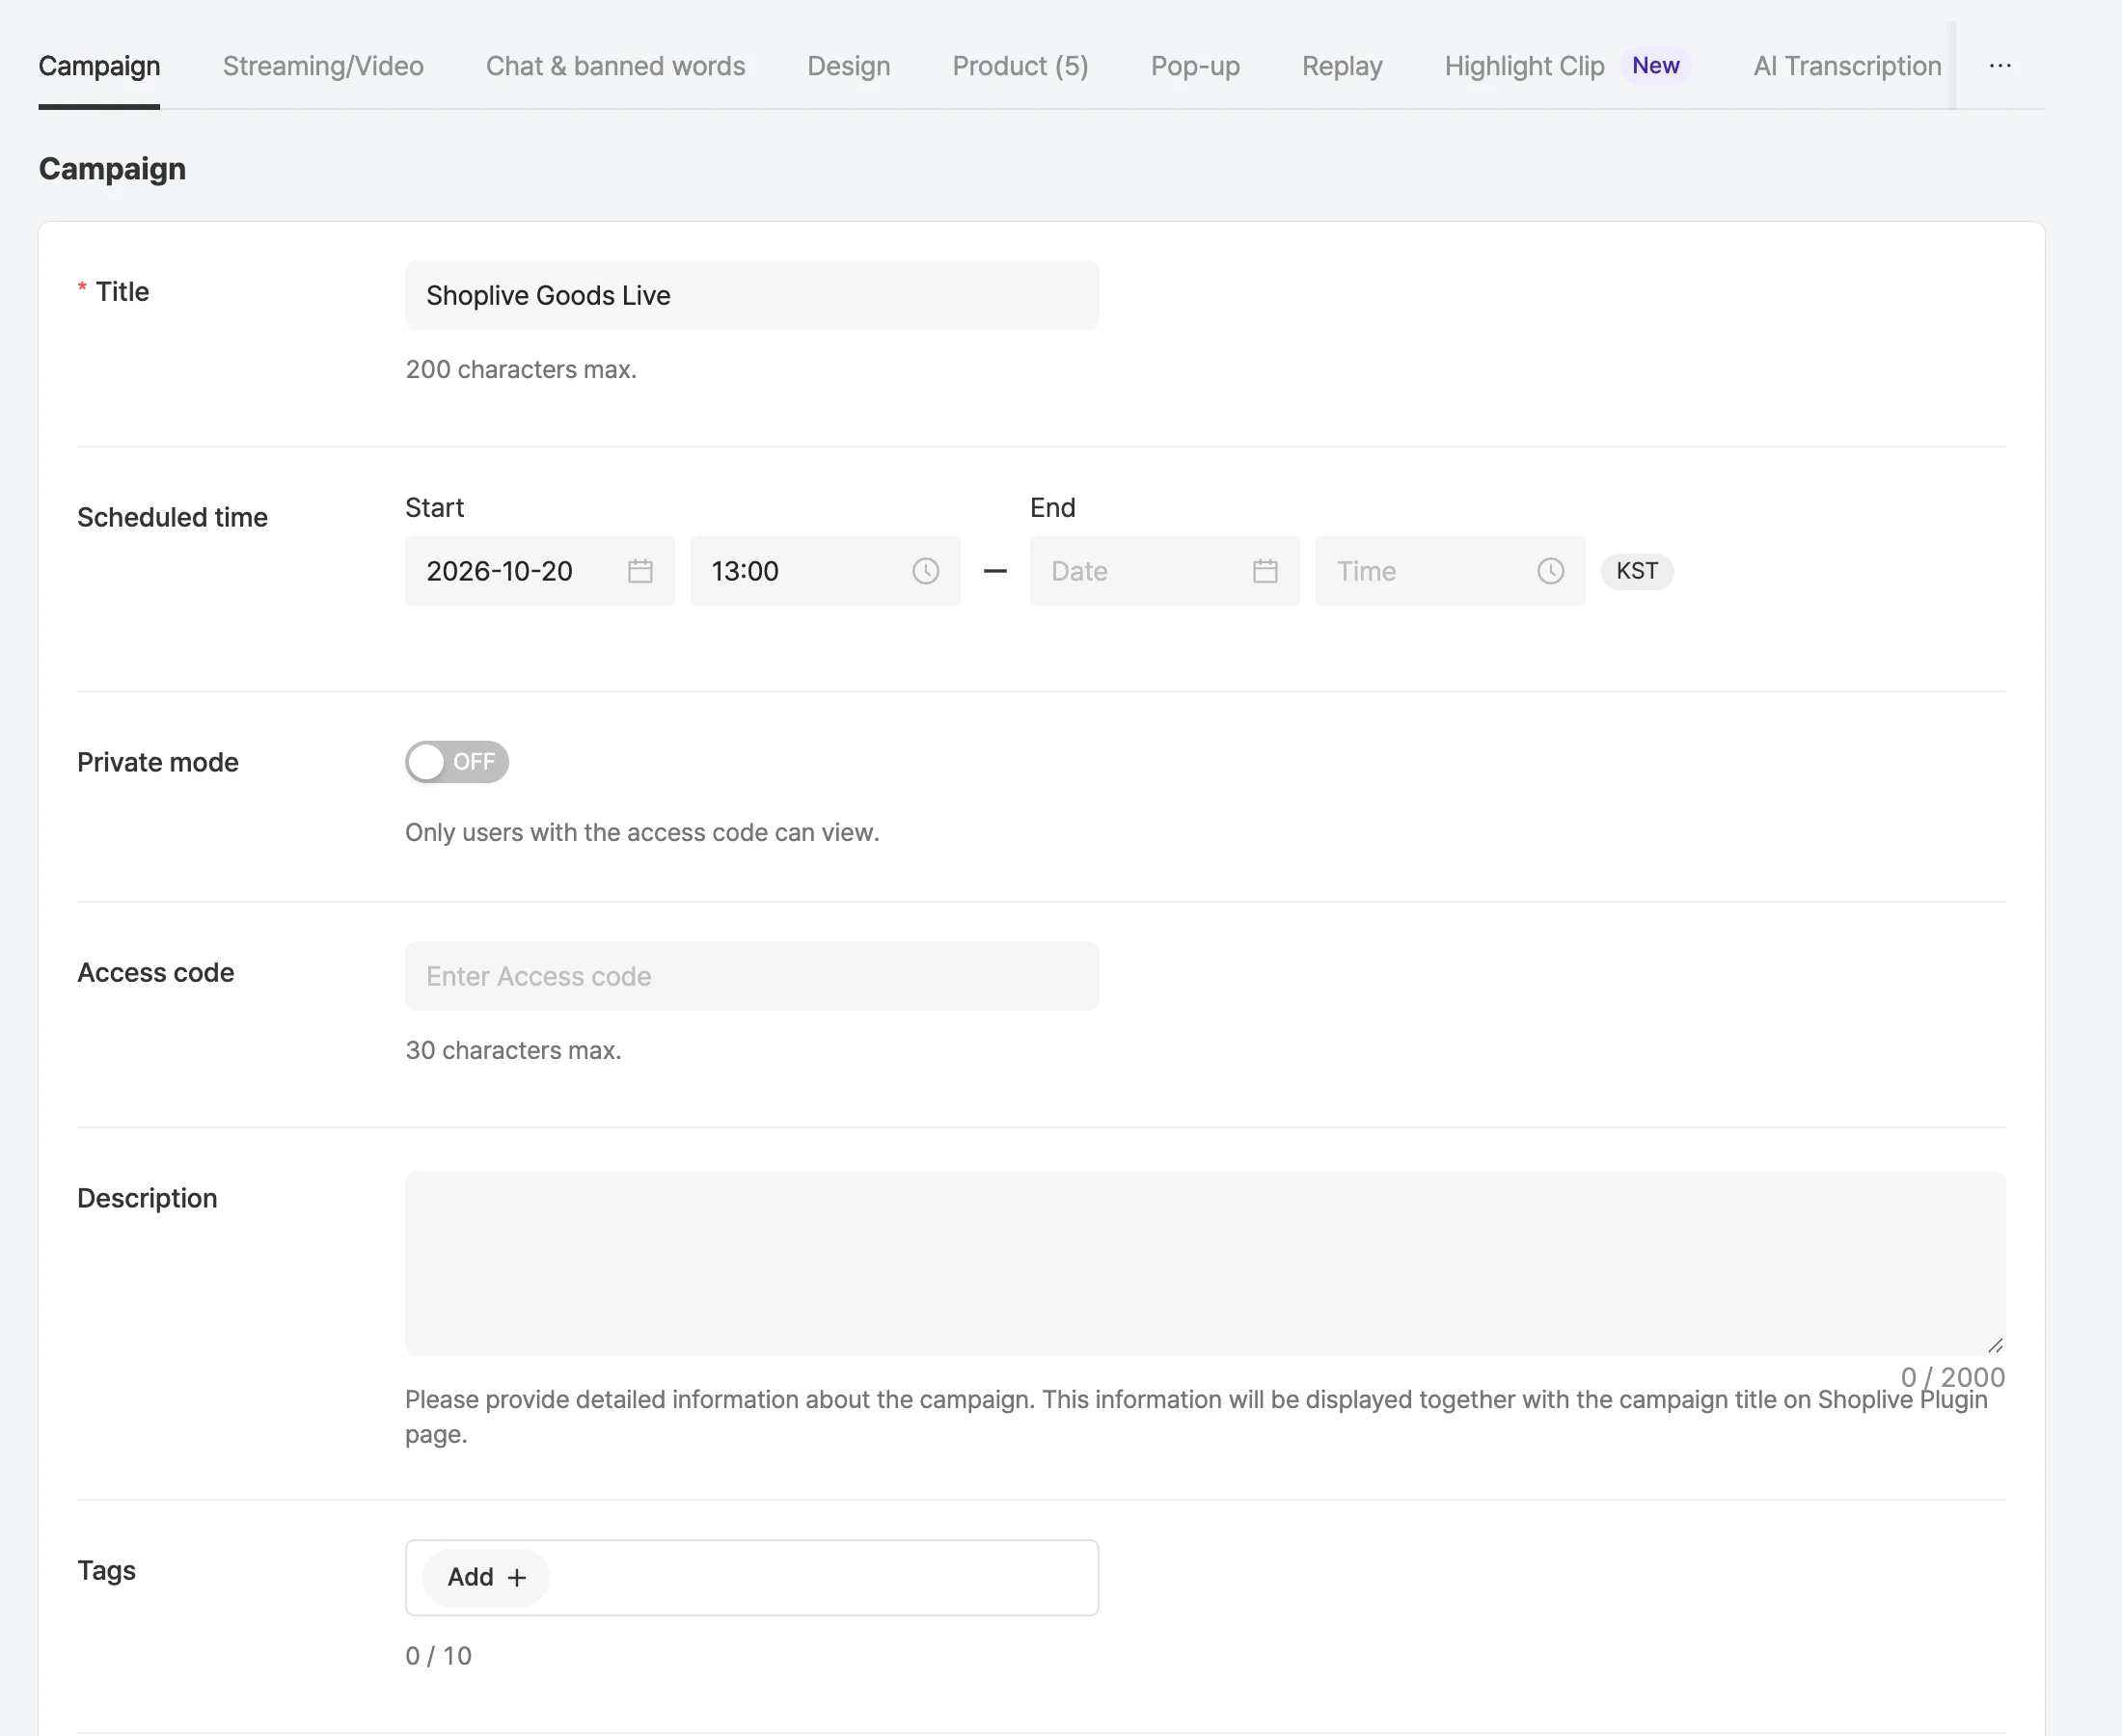Open the AI Transcription tab

(1847, 66)
